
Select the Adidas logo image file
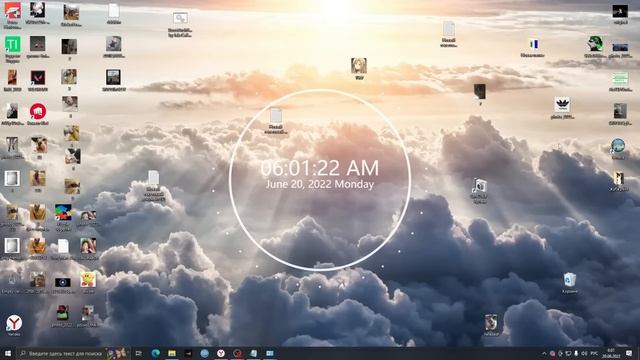(562, 107)
